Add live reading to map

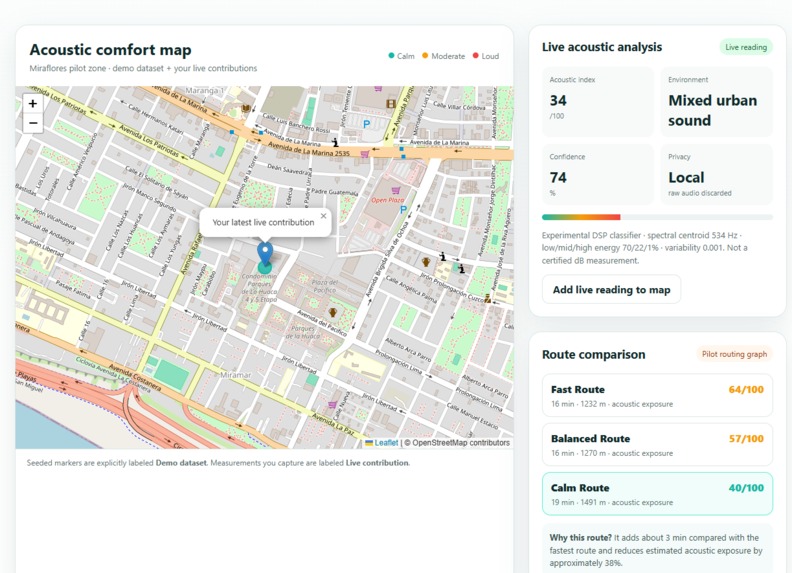click(x=611, y=290)
